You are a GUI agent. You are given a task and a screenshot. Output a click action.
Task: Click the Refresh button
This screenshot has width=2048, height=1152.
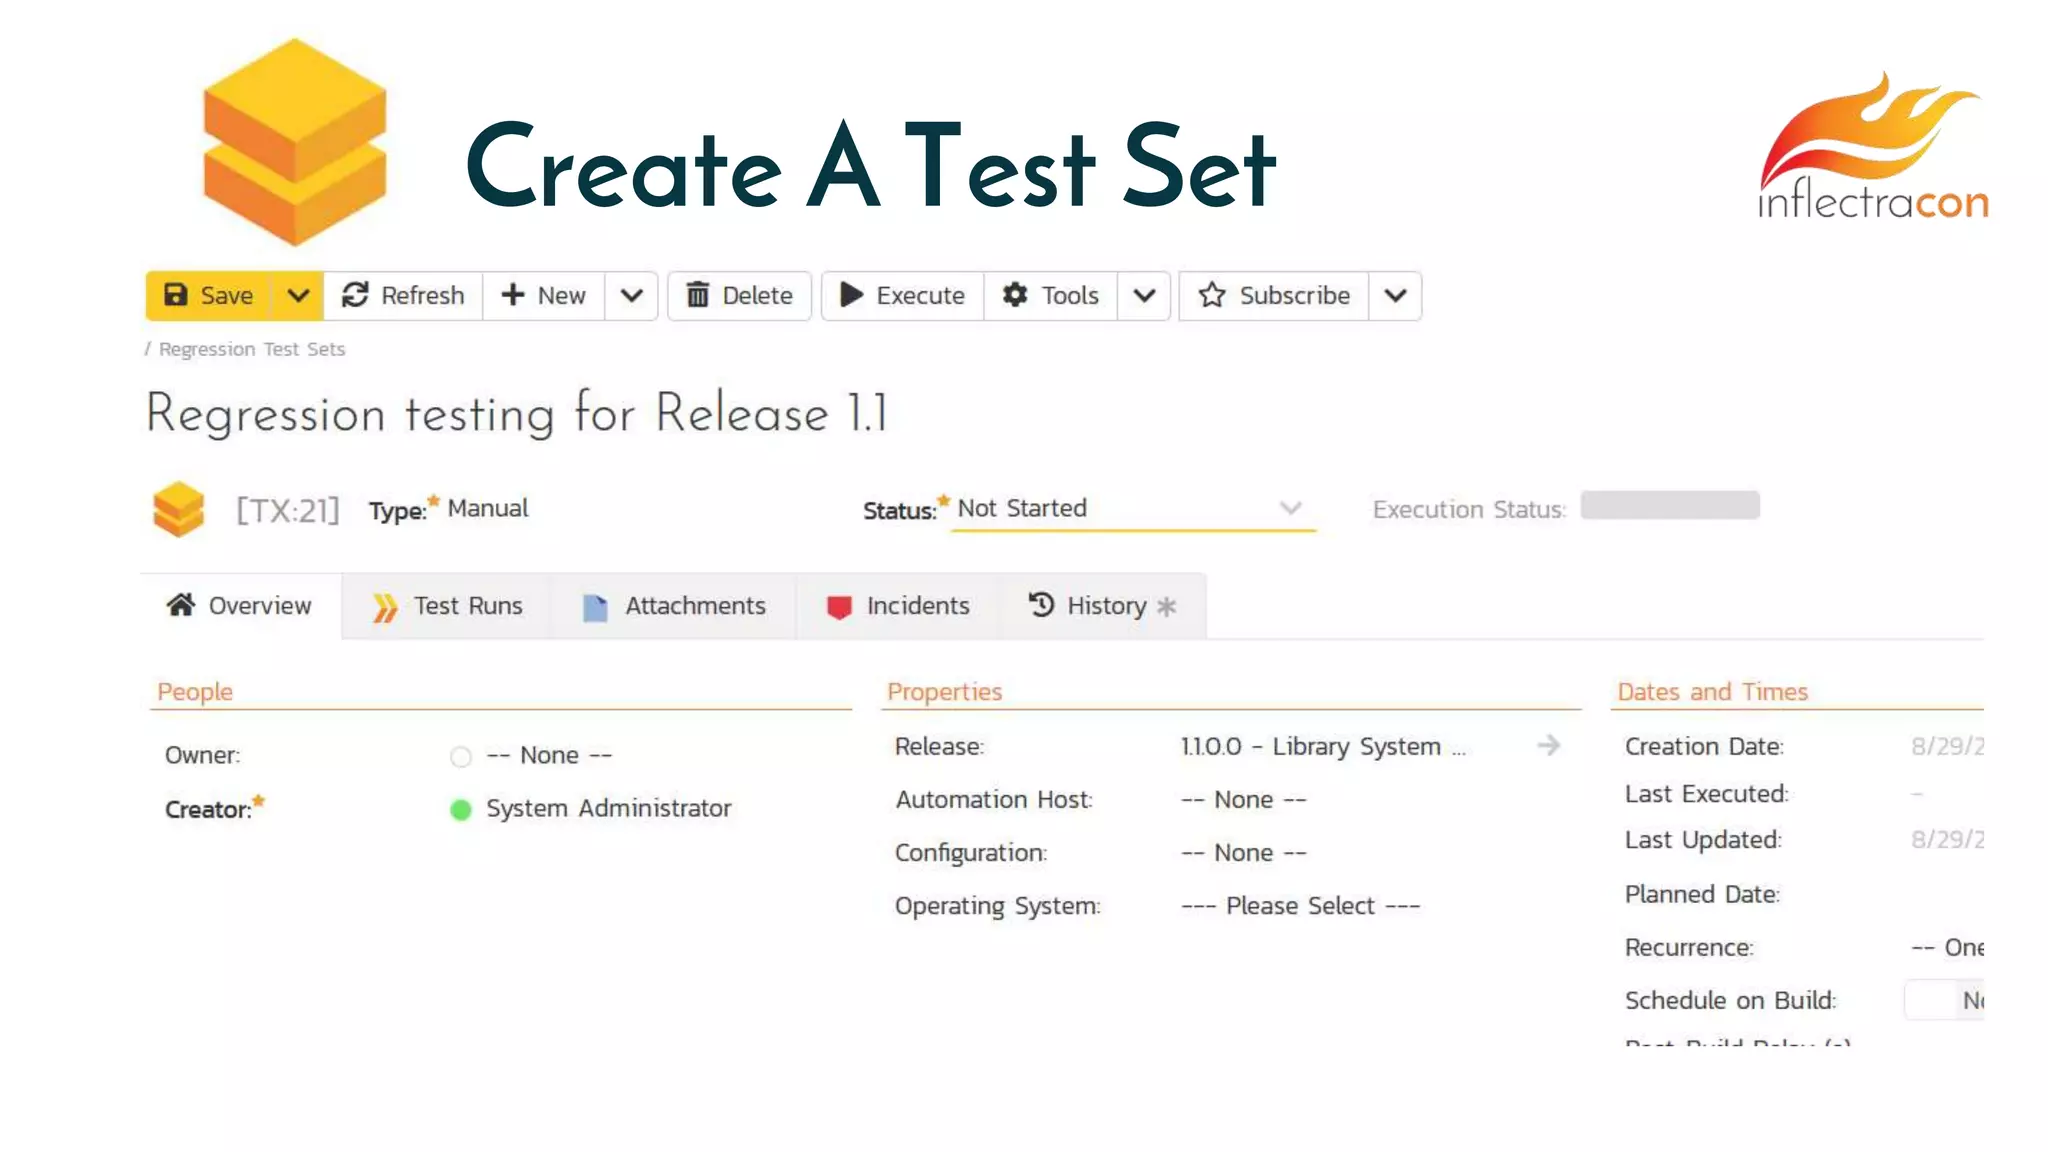403,296
